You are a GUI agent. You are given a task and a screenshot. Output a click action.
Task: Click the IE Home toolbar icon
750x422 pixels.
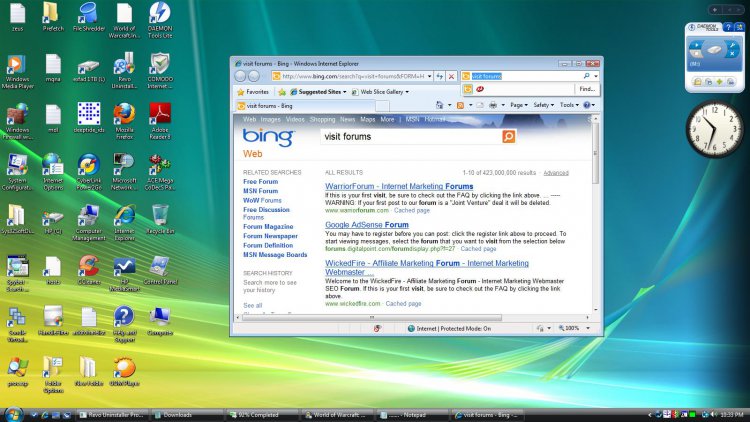(x=440, y=105)
